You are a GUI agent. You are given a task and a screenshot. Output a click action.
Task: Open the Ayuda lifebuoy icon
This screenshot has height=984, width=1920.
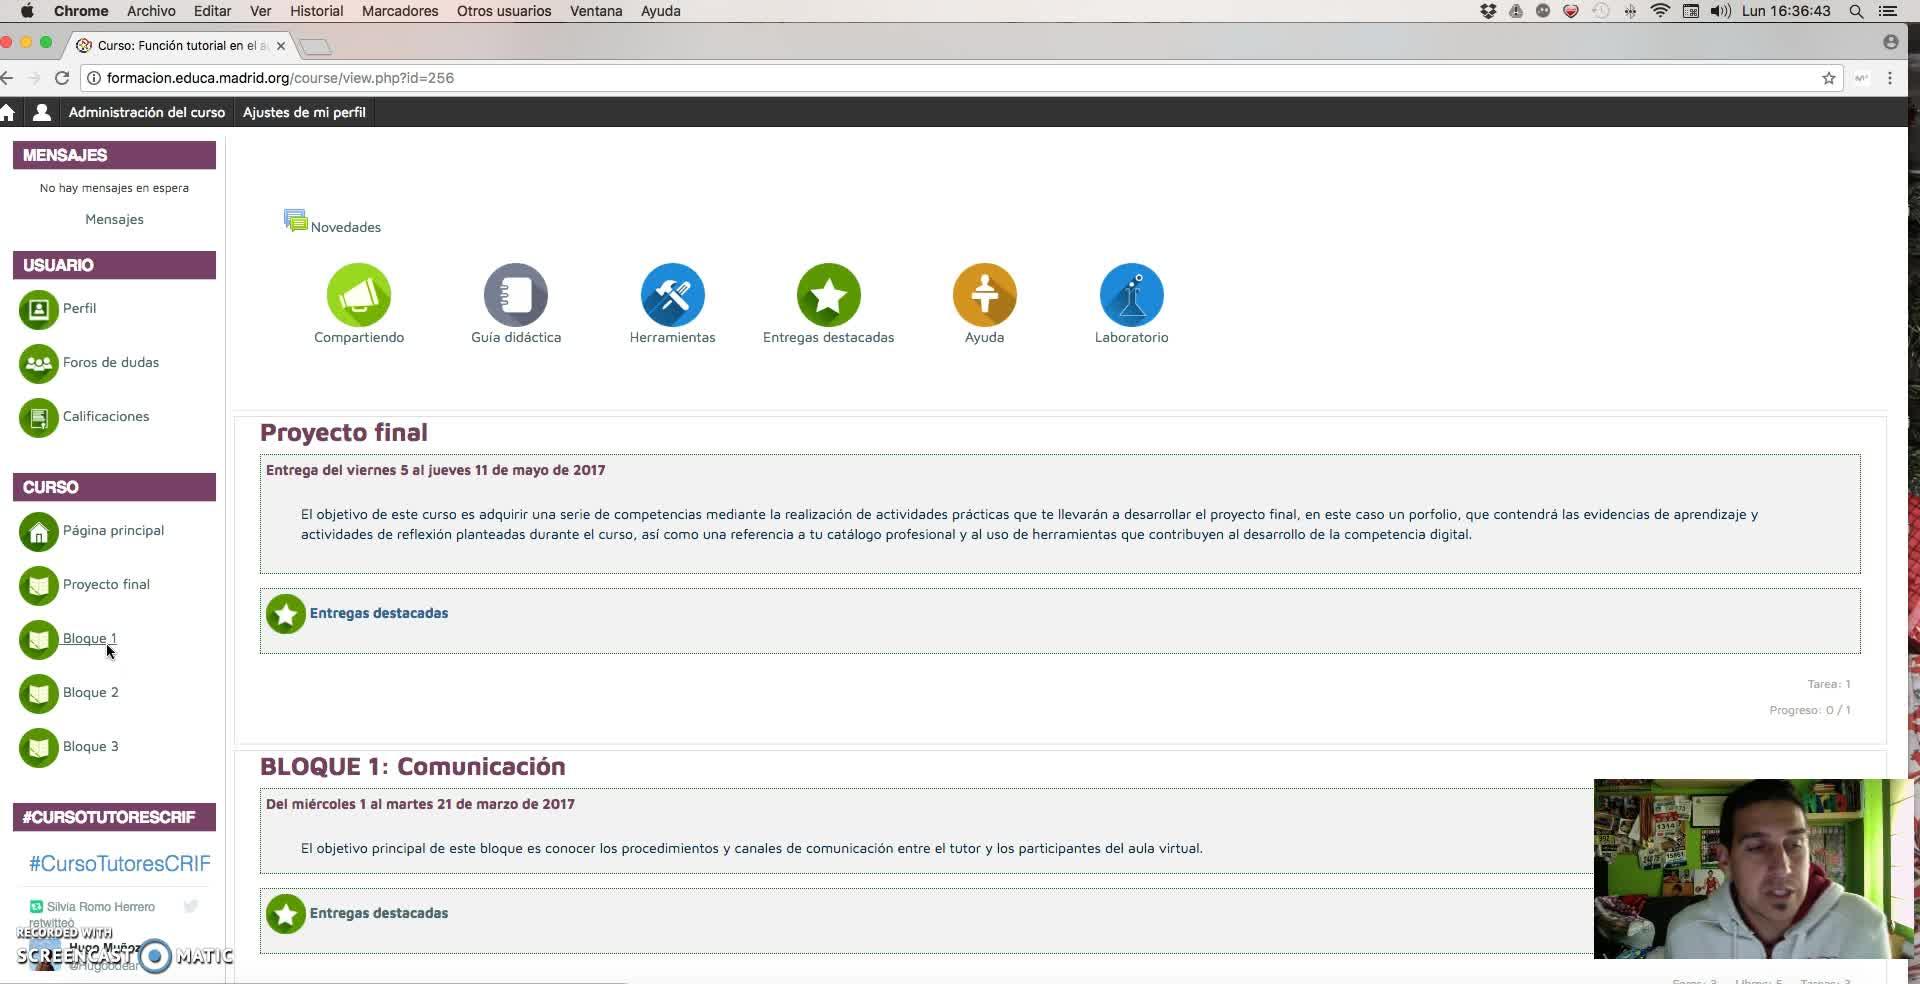pyautogui.click(x=984, y=295)
